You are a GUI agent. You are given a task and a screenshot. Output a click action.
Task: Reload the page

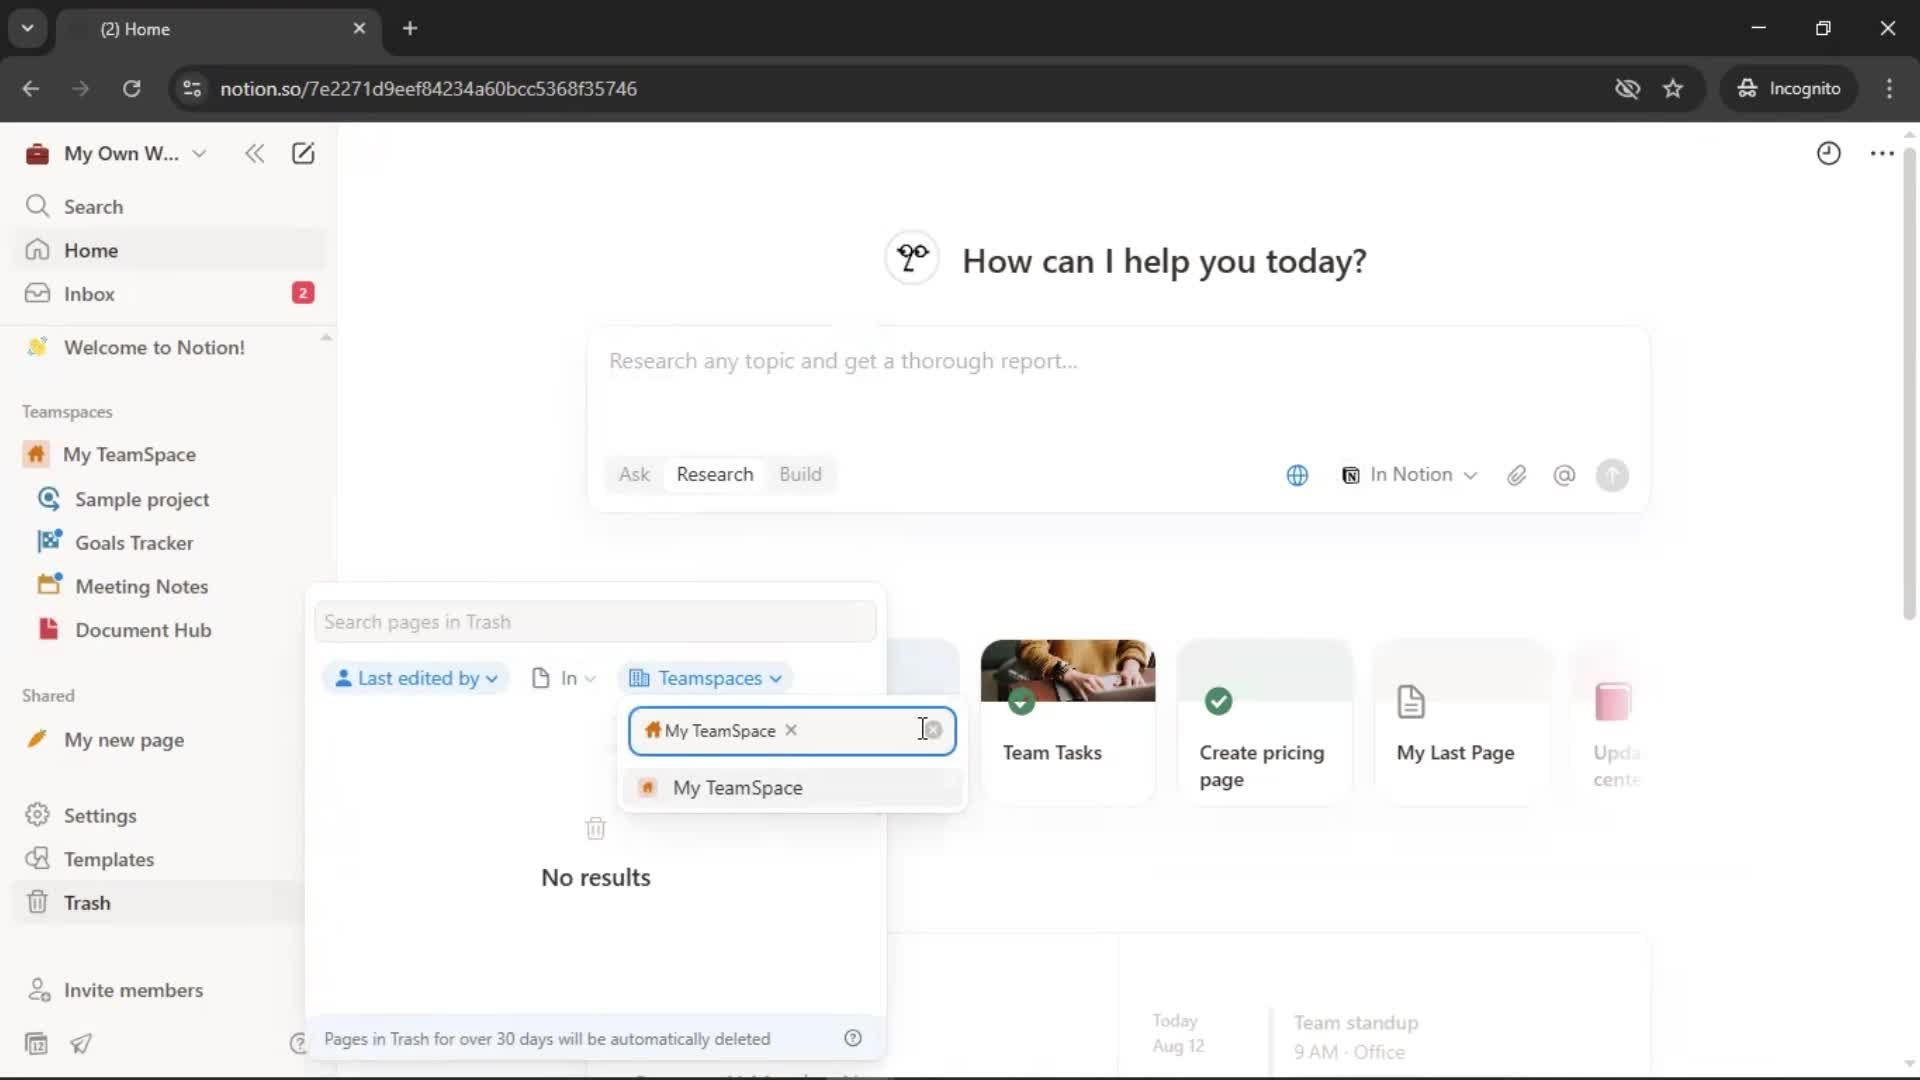click(x=131, y=88)
